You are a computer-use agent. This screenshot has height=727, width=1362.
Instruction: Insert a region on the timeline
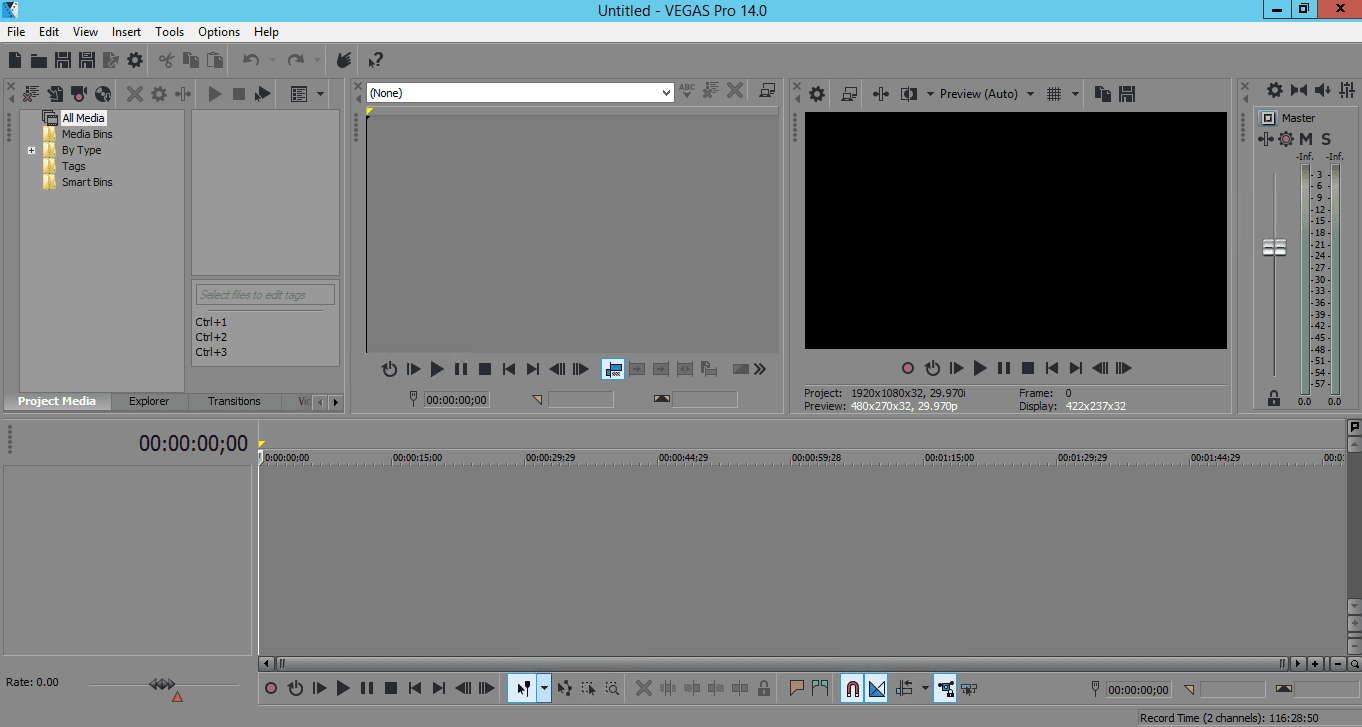pos(821,688)
